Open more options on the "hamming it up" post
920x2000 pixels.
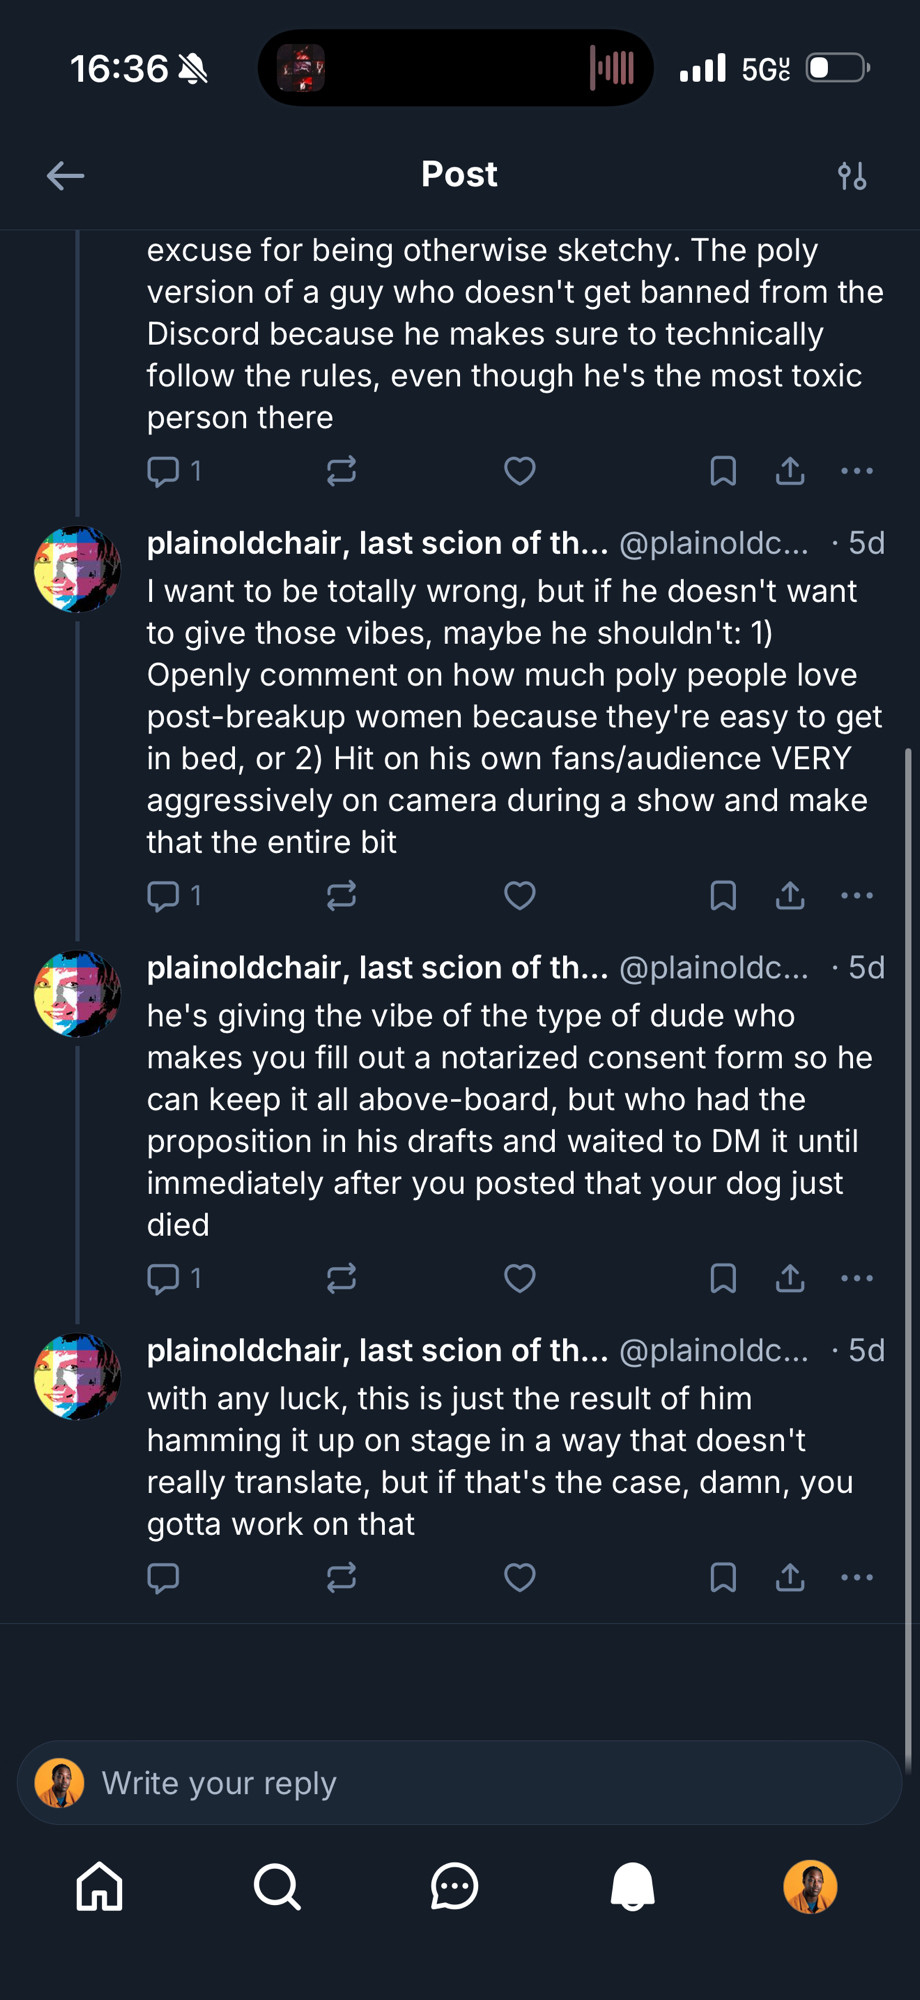pyautogui.click(x=857, y=1577)
